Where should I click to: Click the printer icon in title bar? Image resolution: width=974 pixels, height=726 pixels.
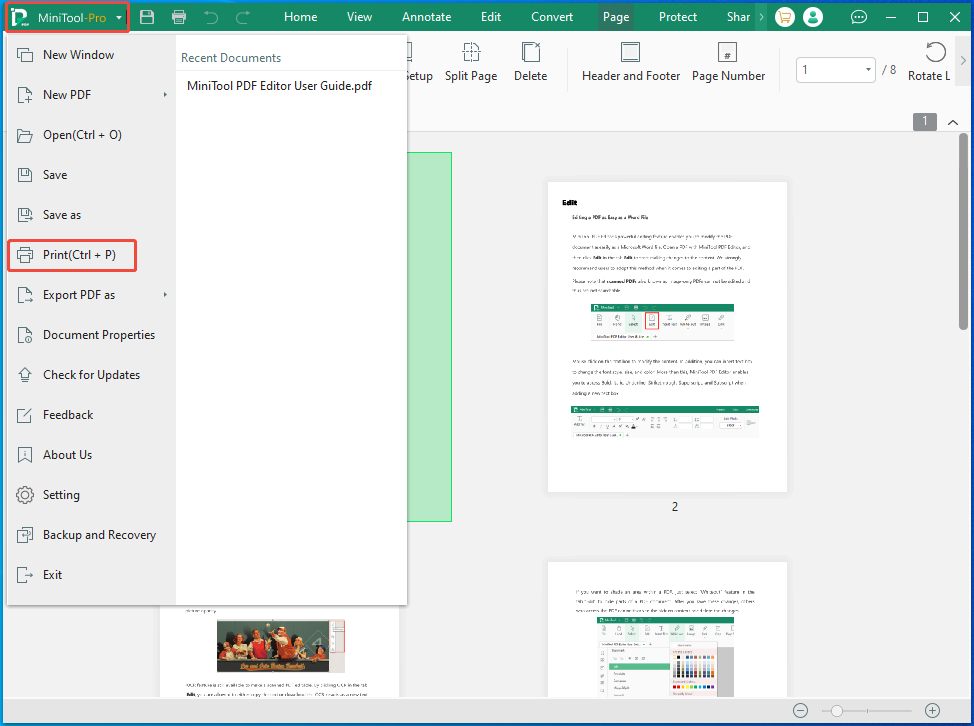[x=179, y=17]
